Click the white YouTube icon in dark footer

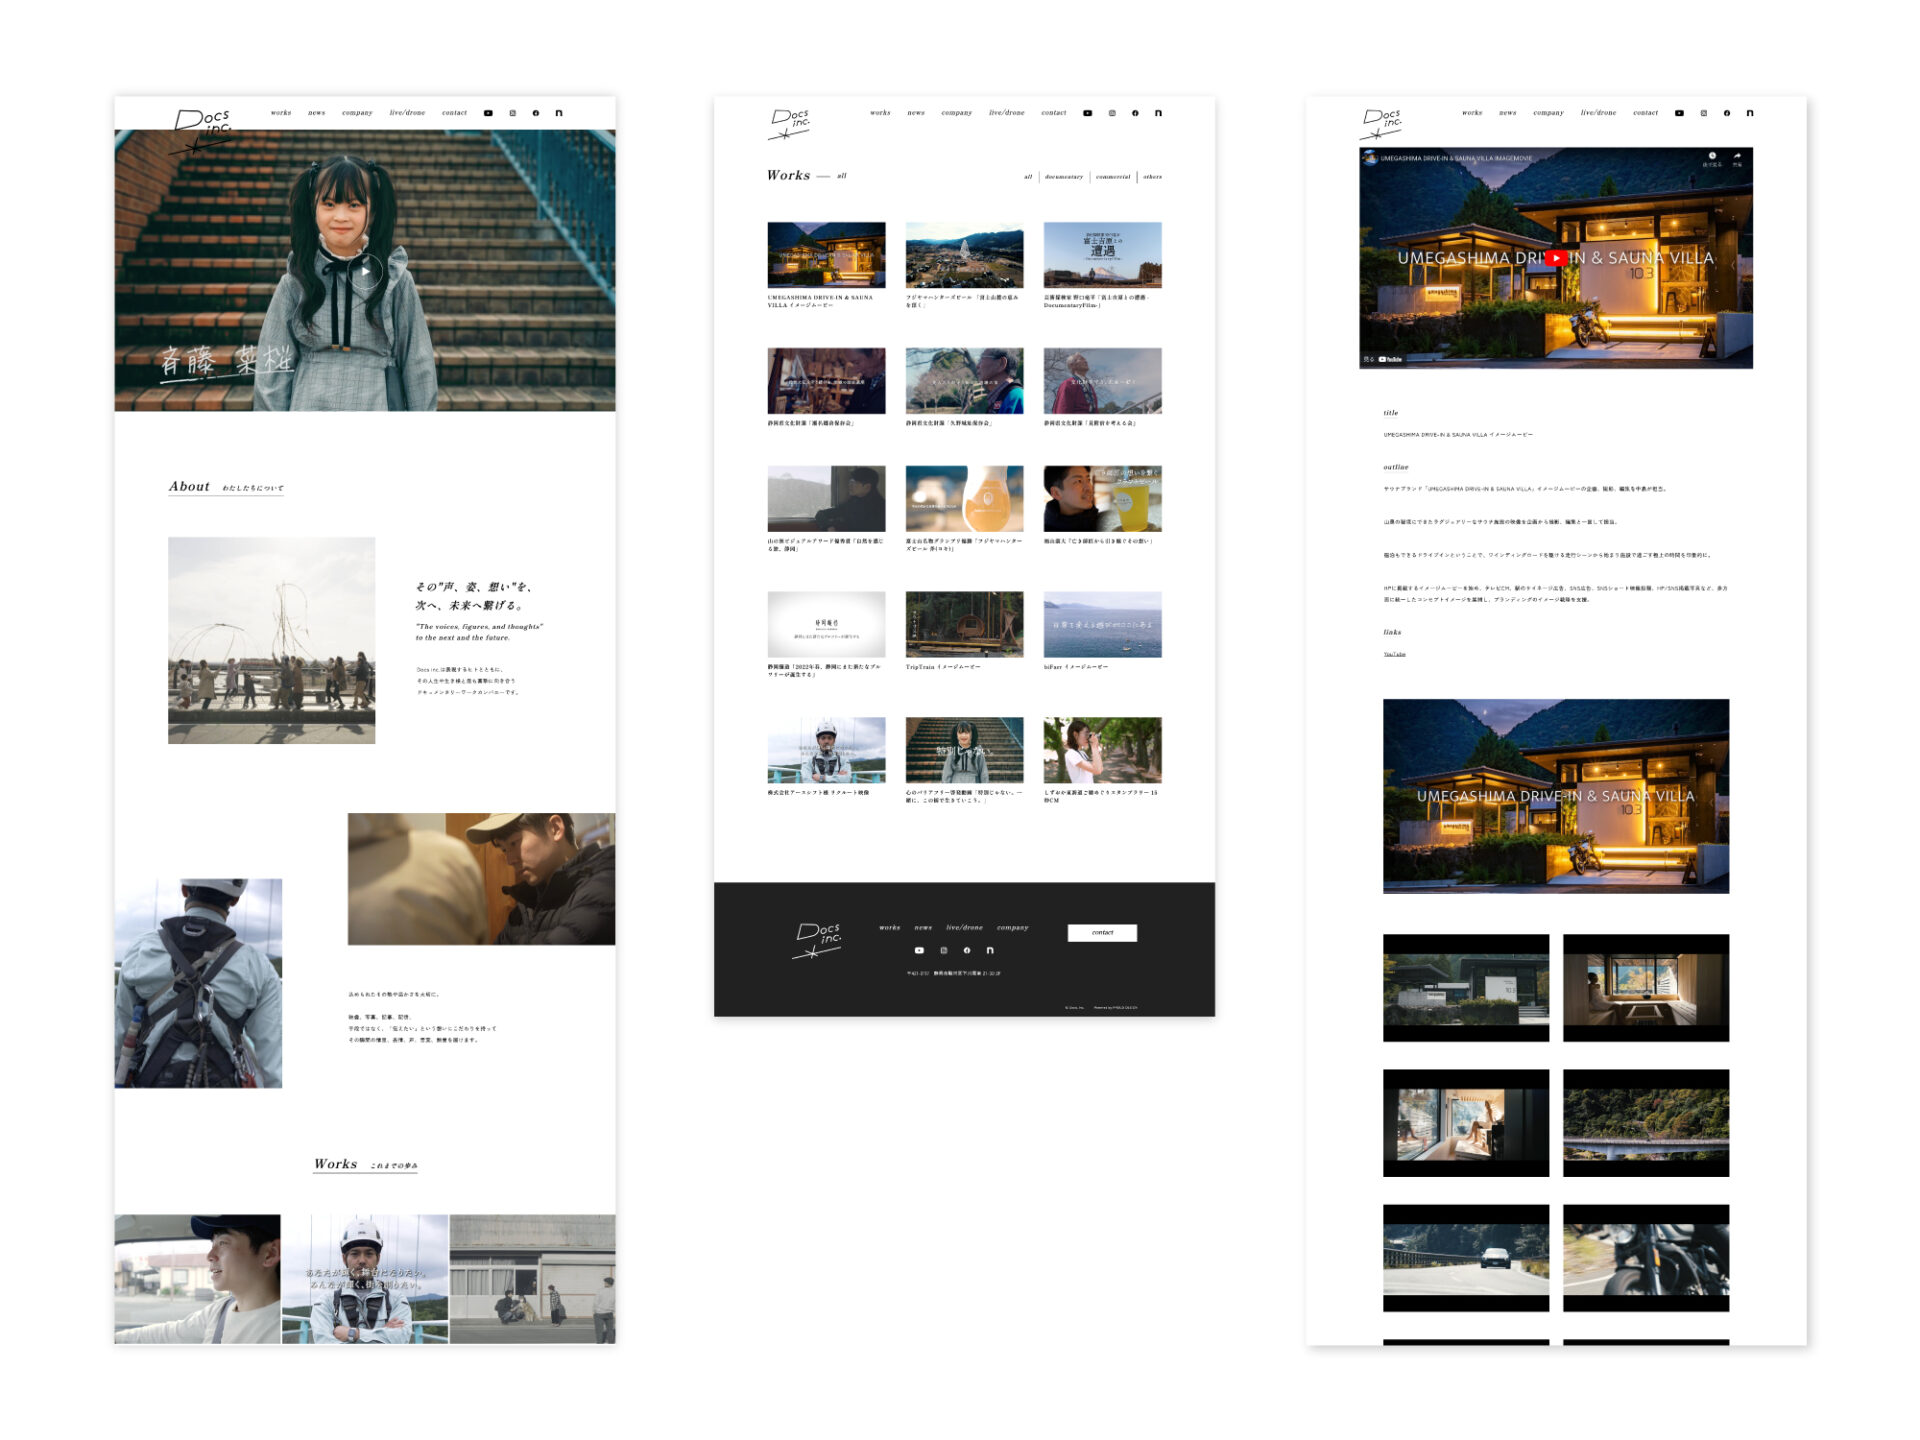point(919,950)
